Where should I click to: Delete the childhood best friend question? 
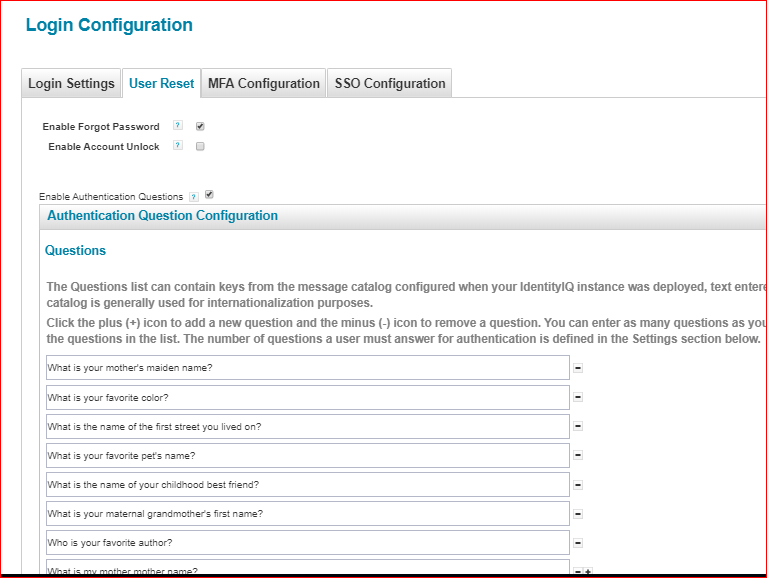pyautogui.click(x=578, y=484)
